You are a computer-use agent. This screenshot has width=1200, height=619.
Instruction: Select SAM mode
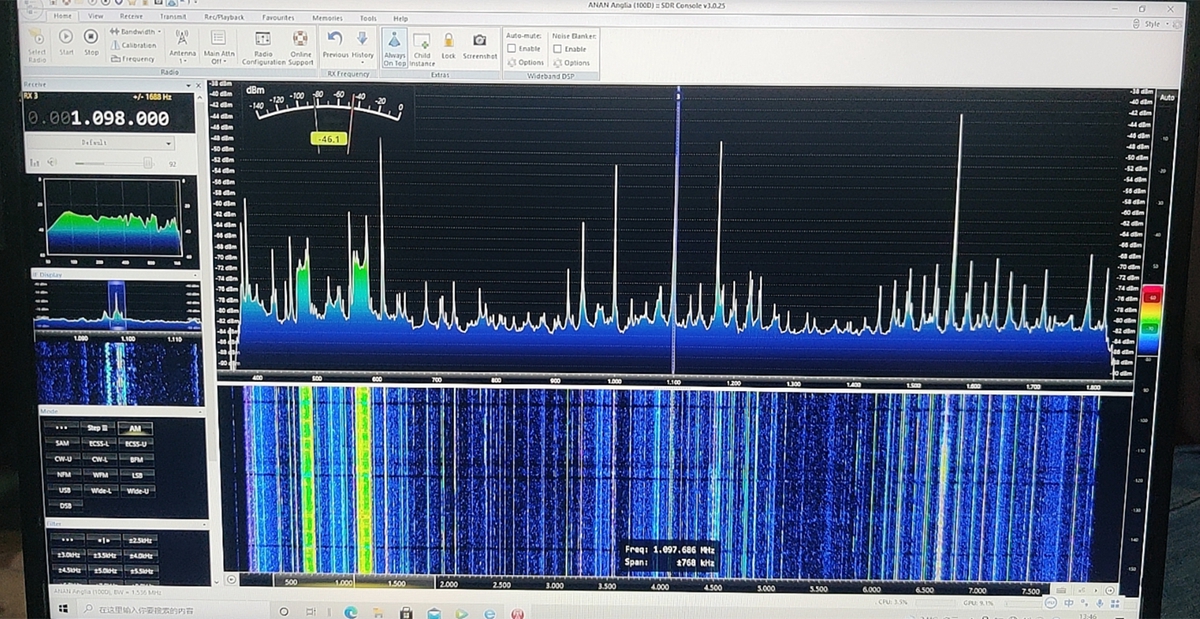tap(62, 443)
